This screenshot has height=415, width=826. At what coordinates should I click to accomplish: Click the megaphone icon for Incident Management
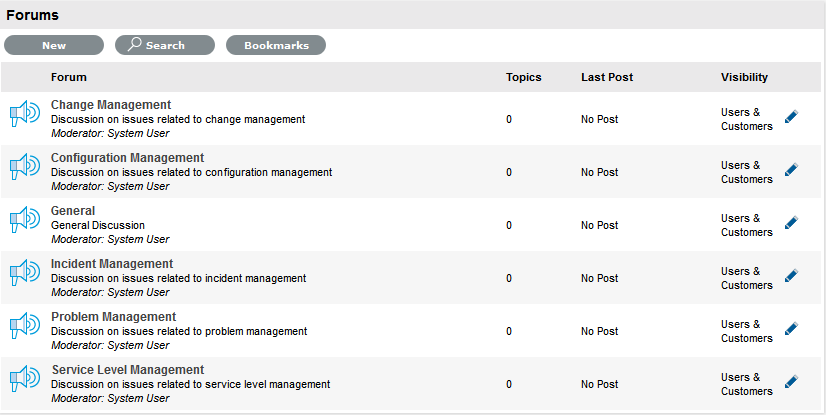tap(24, 273)
